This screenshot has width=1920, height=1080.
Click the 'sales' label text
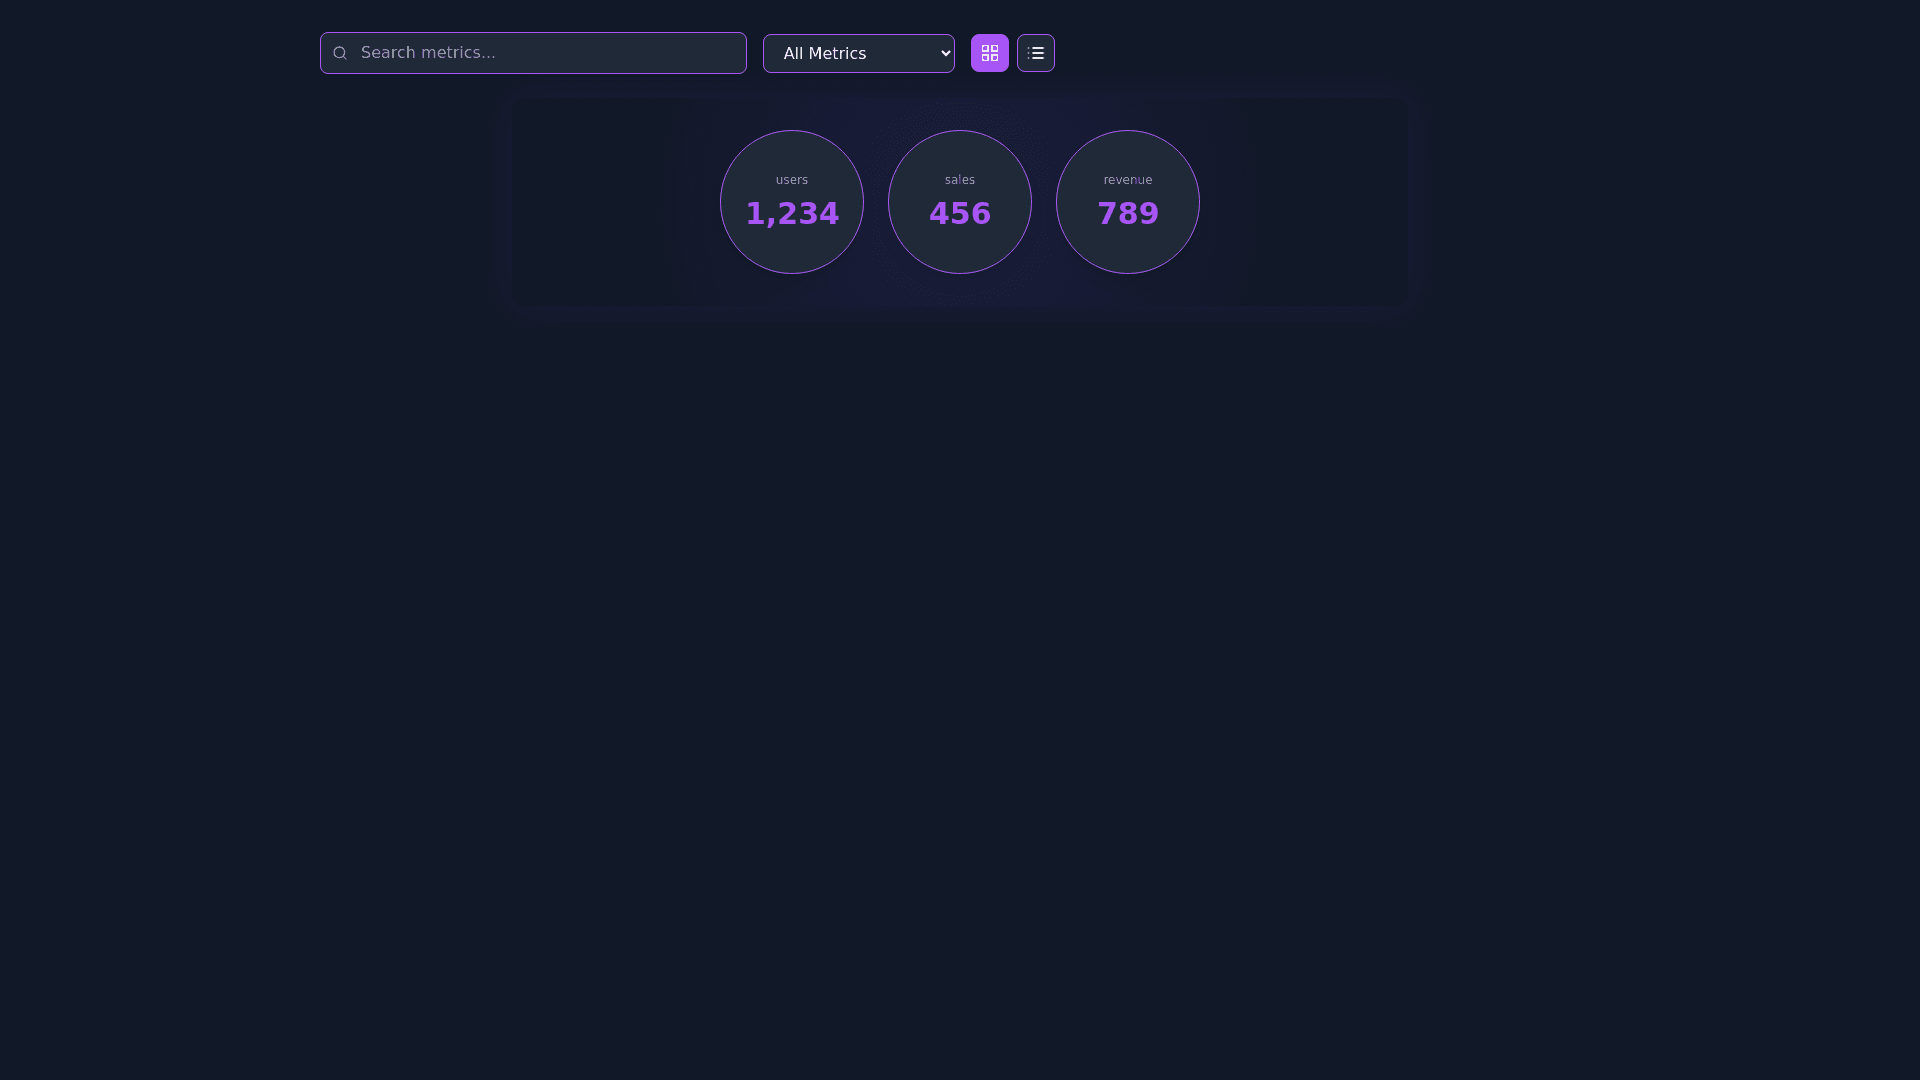pos(960,180)
